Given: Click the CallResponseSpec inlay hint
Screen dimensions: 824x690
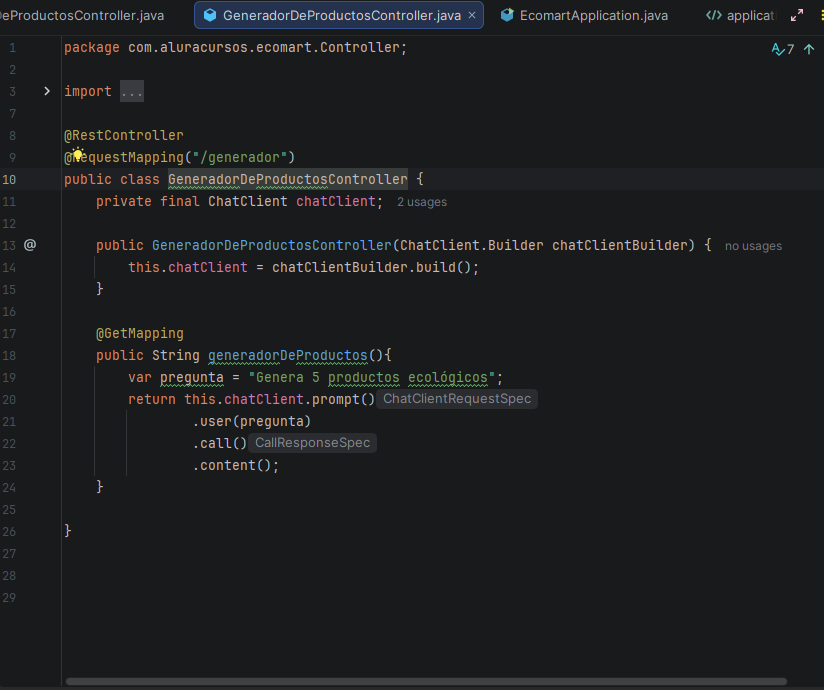Looking at the screenshot, I should click(312, 443).
